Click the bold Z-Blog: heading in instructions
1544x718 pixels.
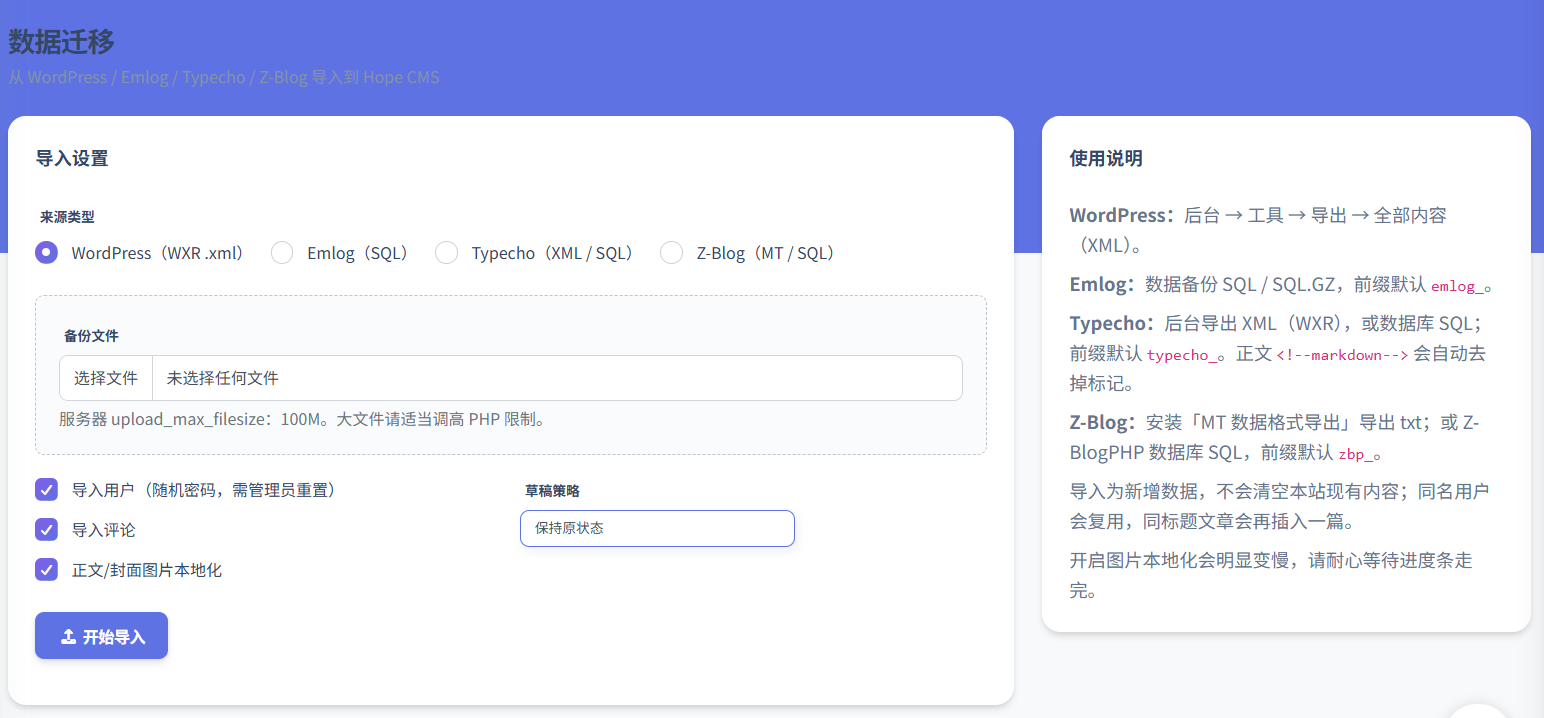(1103, 422)
